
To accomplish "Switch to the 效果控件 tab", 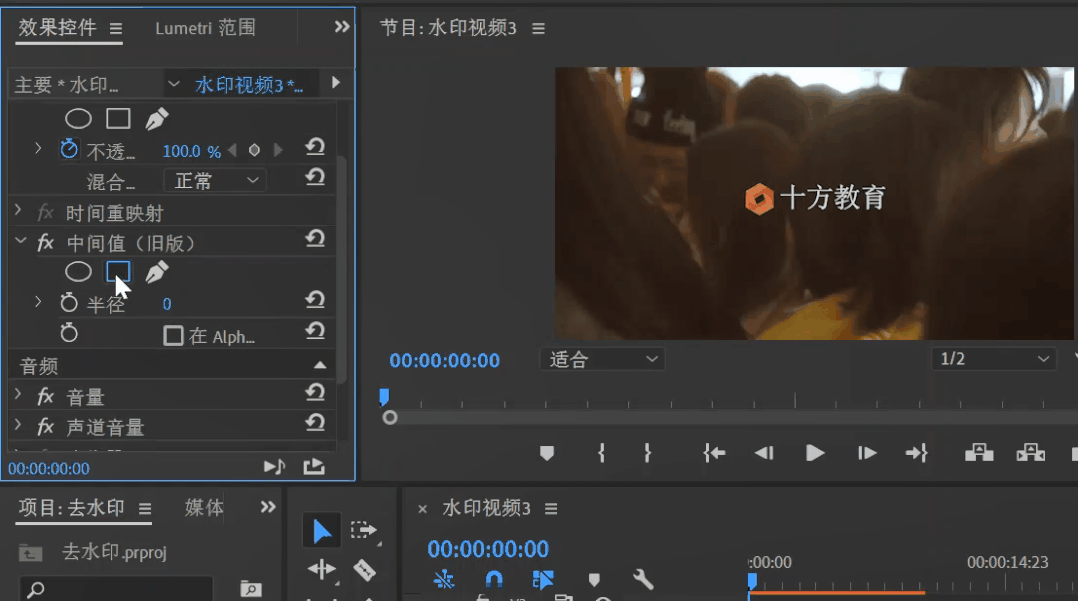I will point(57,28).
